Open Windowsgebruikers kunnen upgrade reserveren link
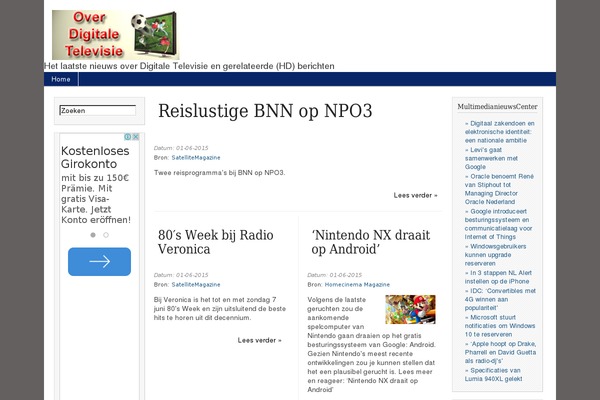The image size is (600, 400). pyautogui.click(x=495, y=255)
